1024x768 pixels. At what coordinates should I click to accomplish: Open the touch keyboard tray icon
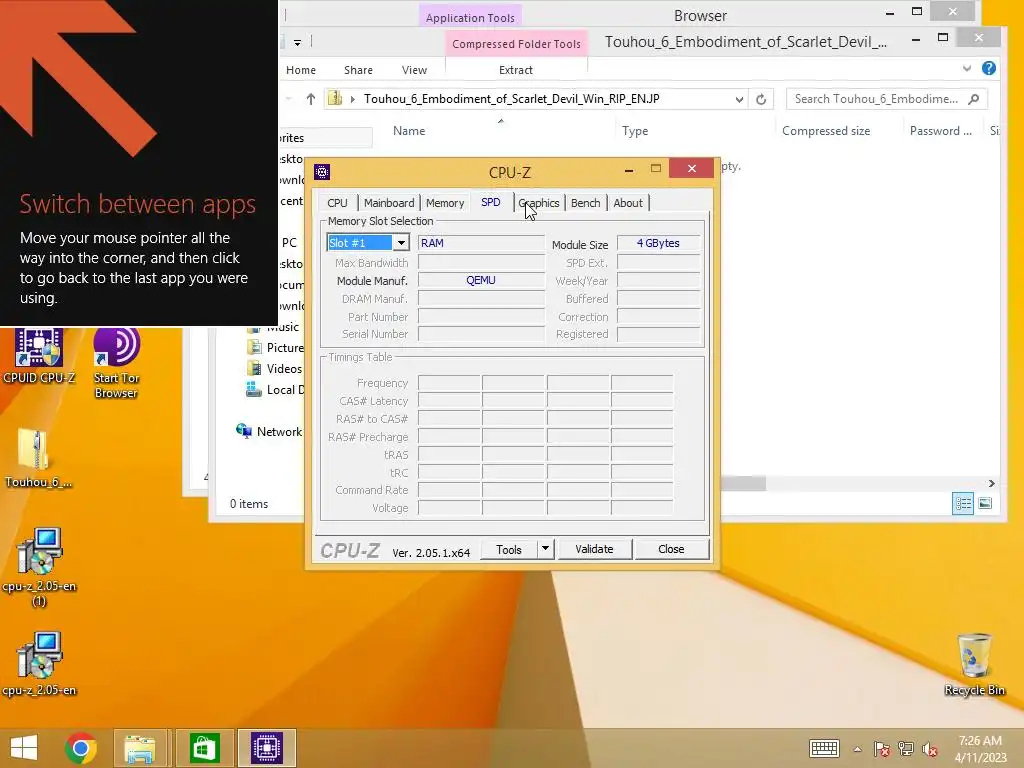click(x=824, y=748)
